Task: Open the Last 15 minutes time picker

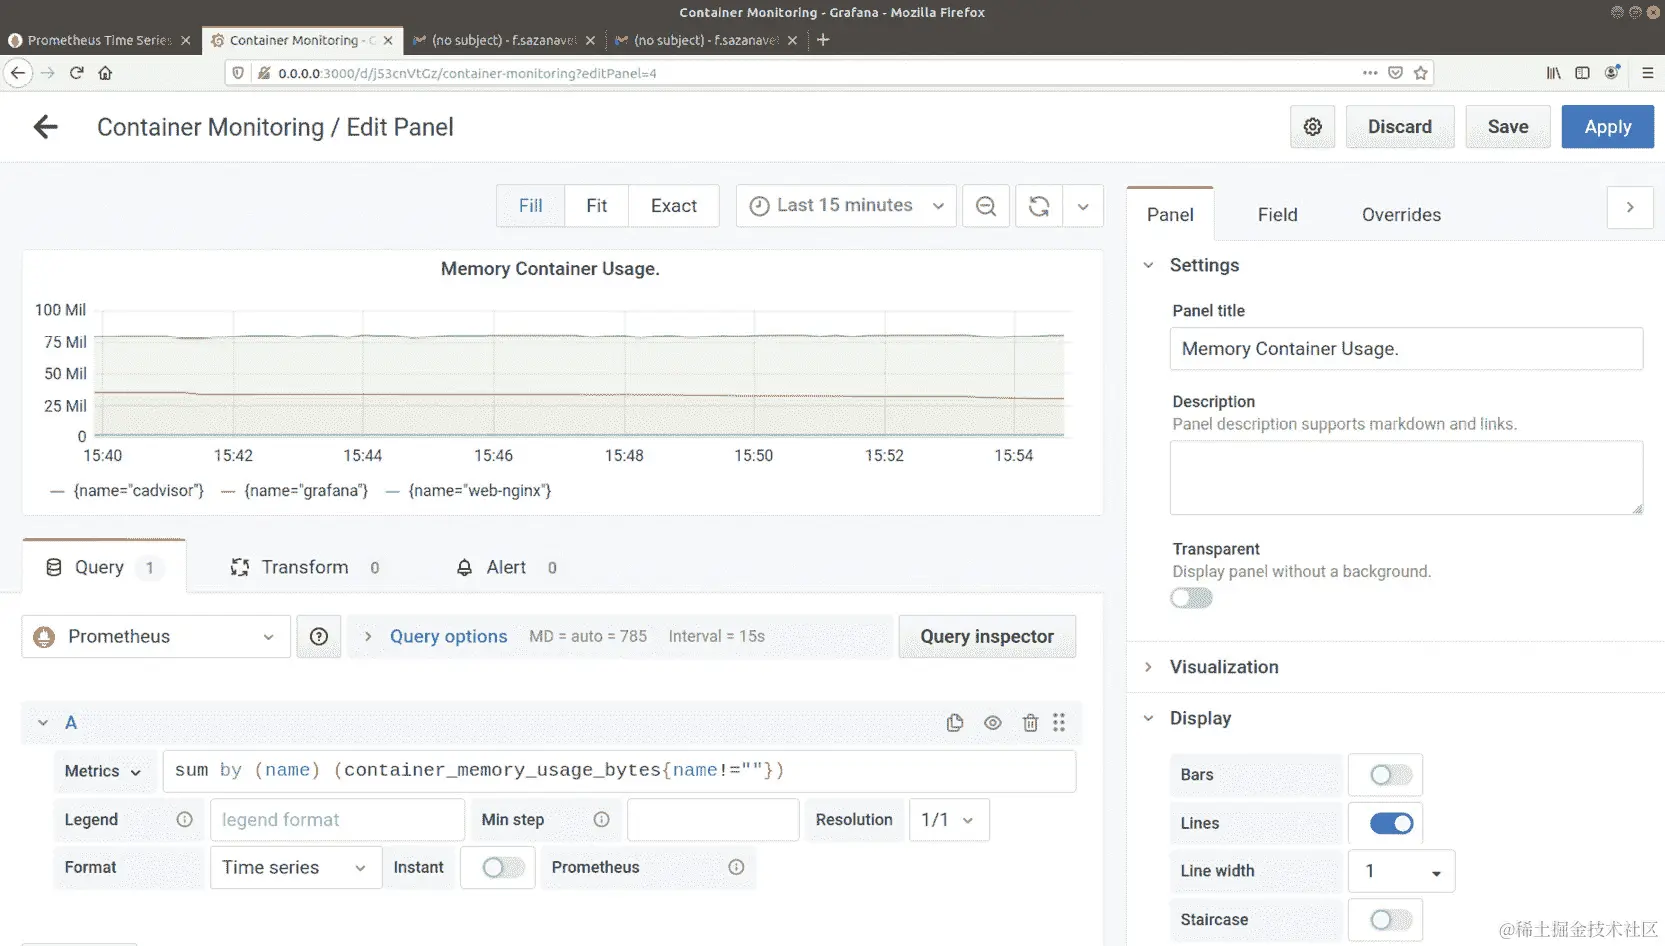Action: tap(846, 206)
